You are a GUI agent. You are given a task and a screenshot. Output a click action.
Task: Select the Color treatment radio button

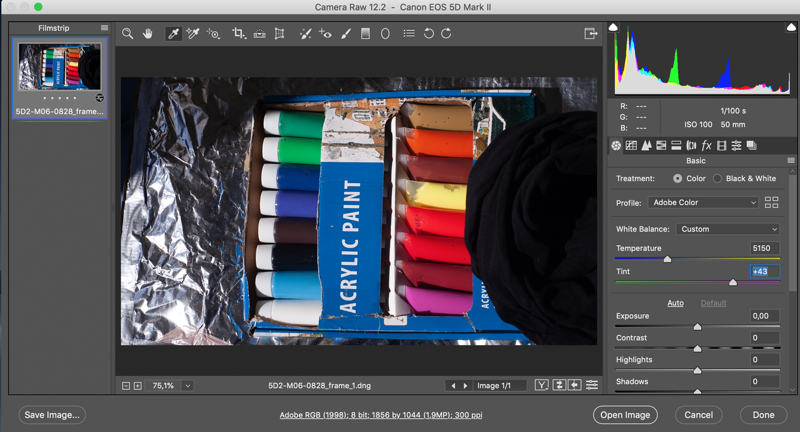[x=678, y=179]
